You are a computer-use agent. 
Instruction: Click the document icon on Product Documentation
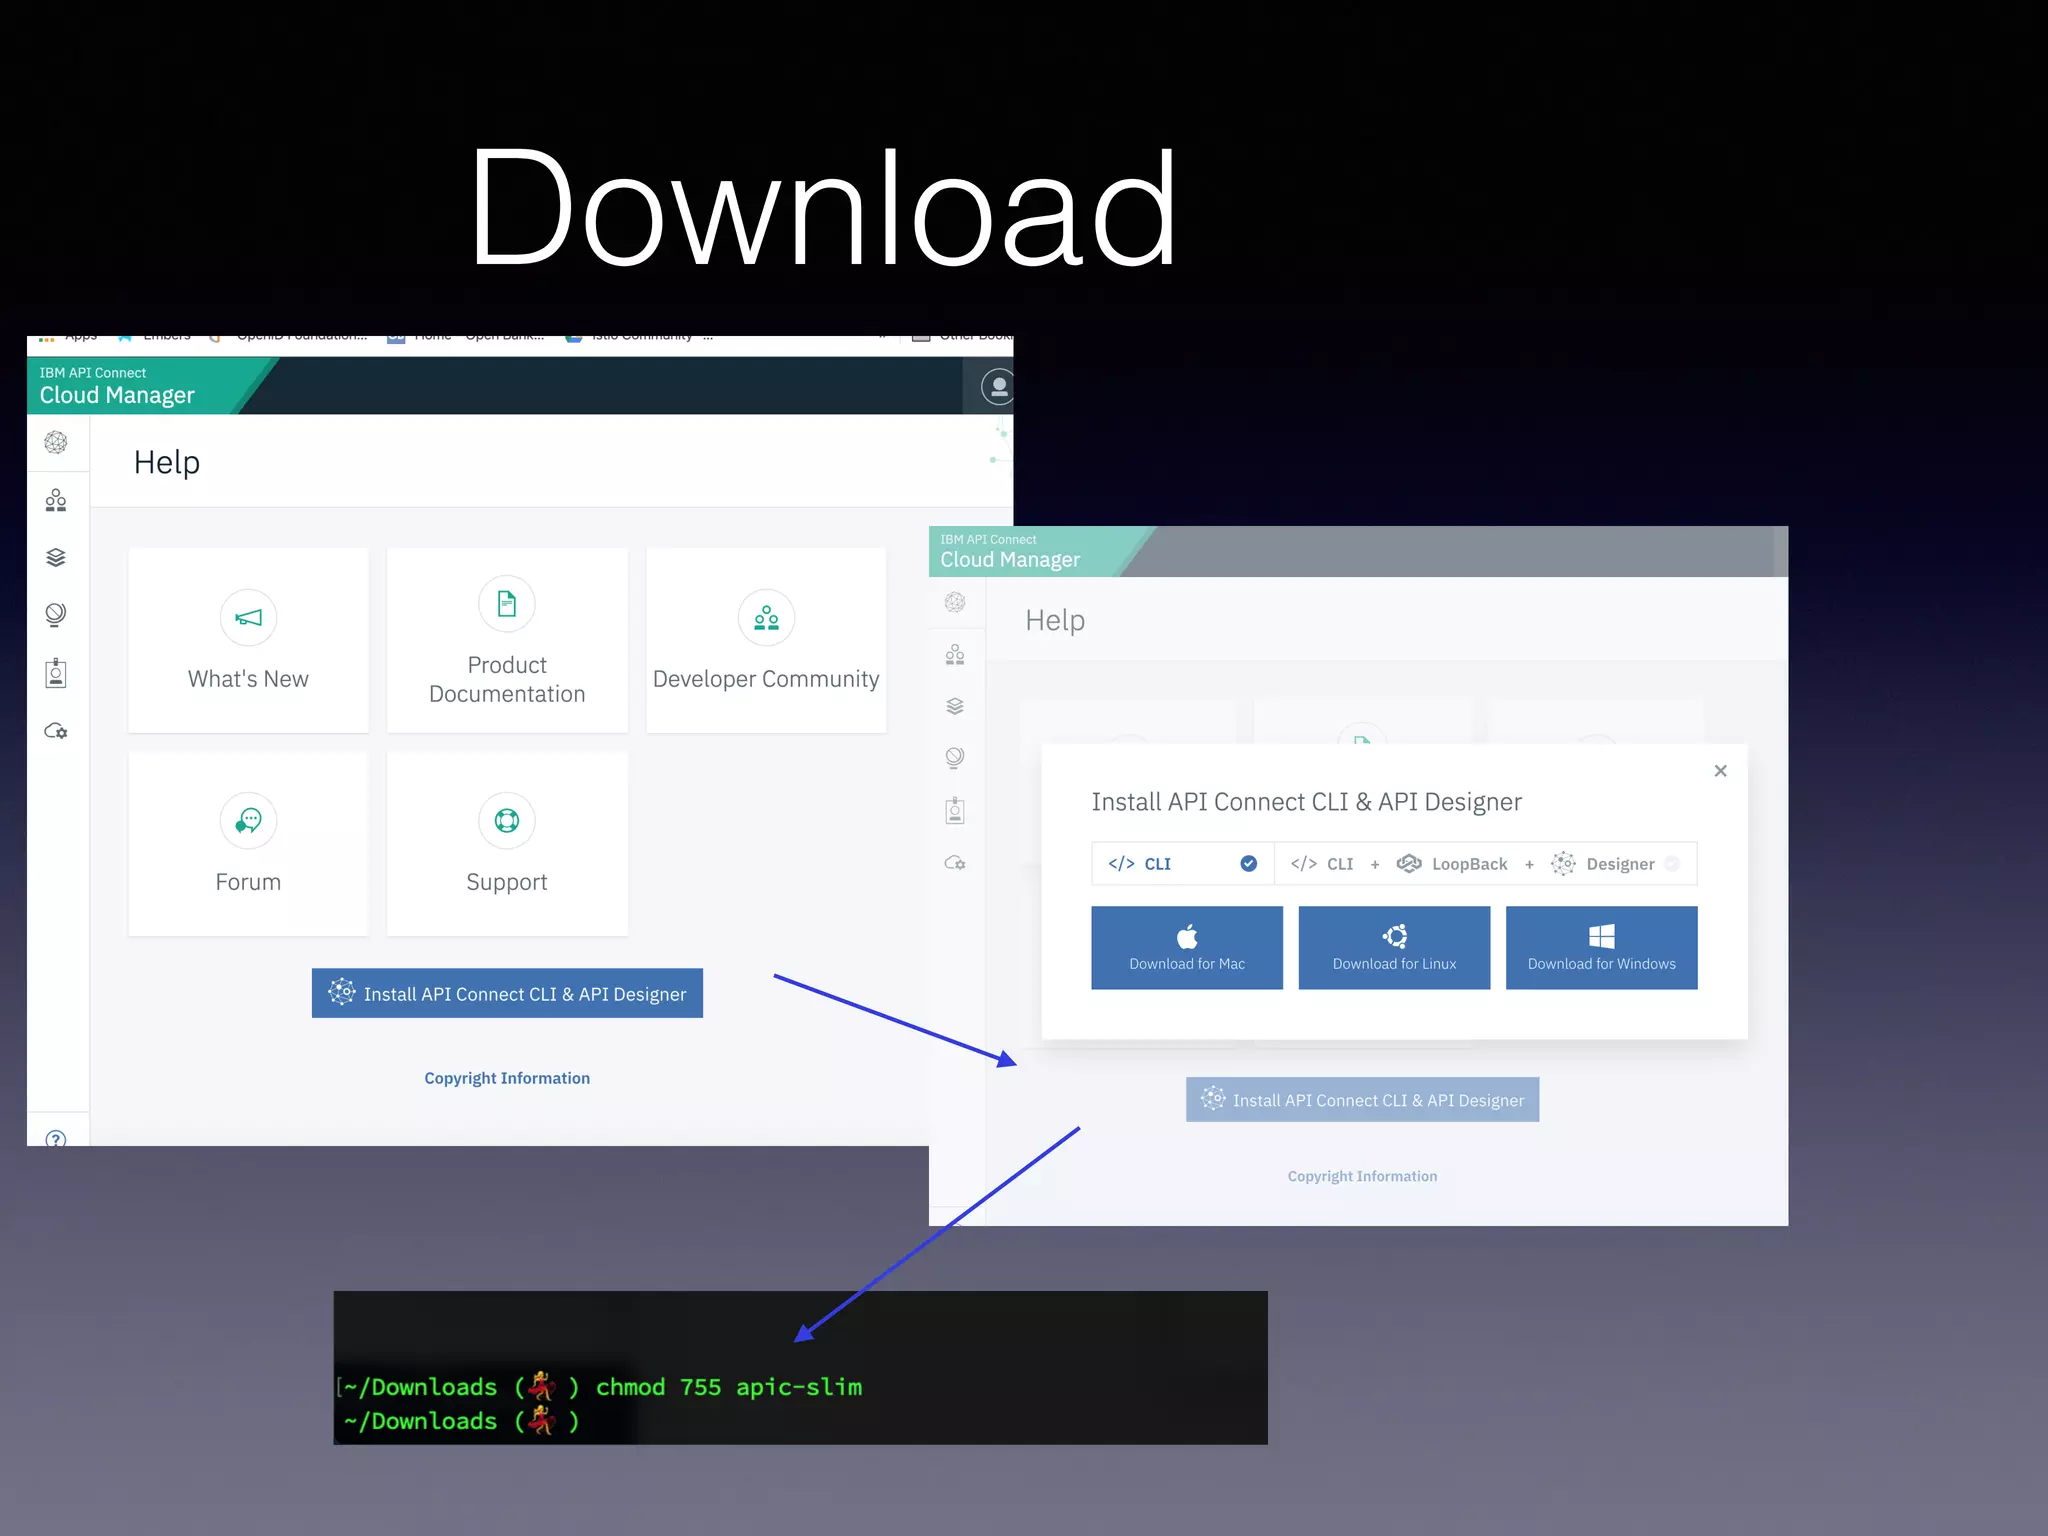507,604
